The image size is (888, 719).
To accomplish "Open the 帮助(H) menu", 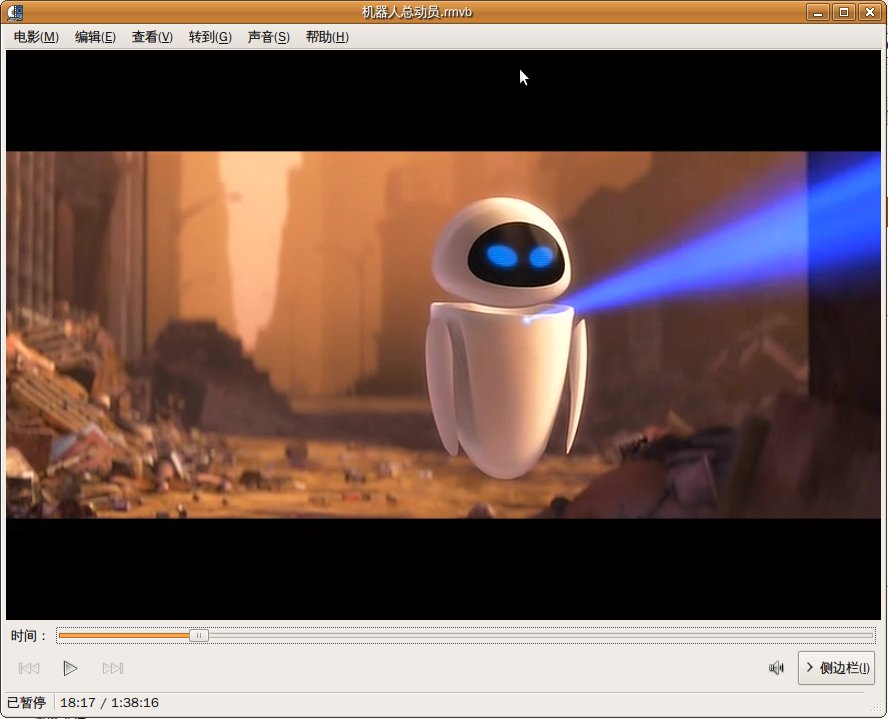I will (327, 37).
